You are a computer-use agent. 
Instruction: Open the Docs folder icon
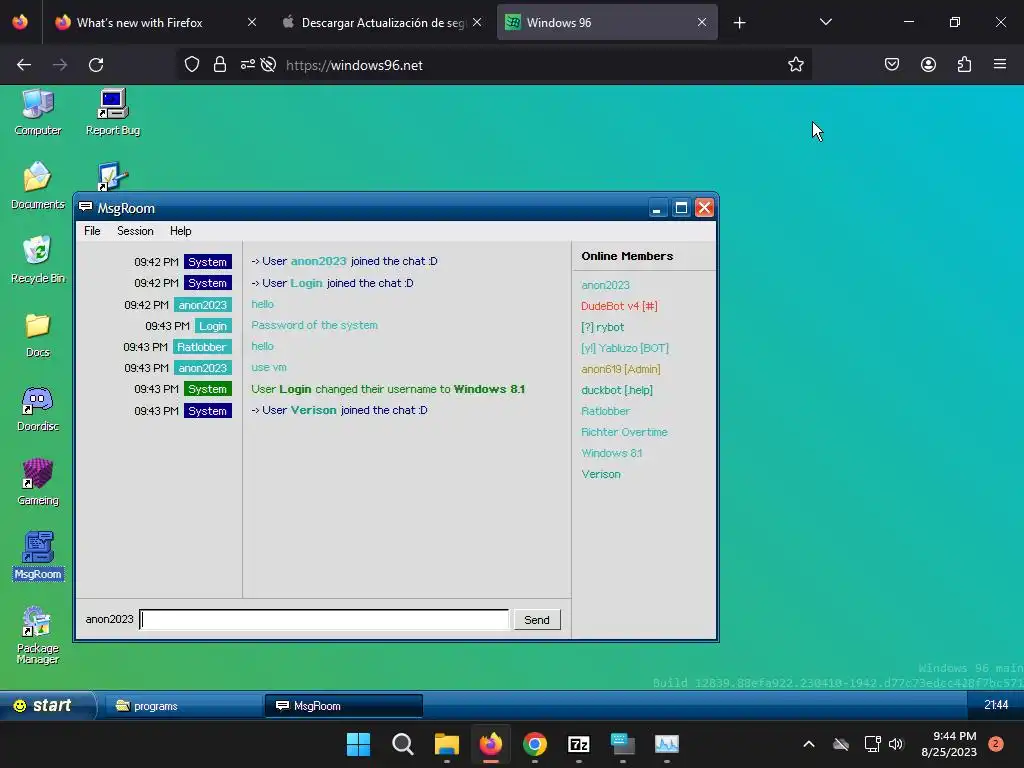[x=38, y=334]
